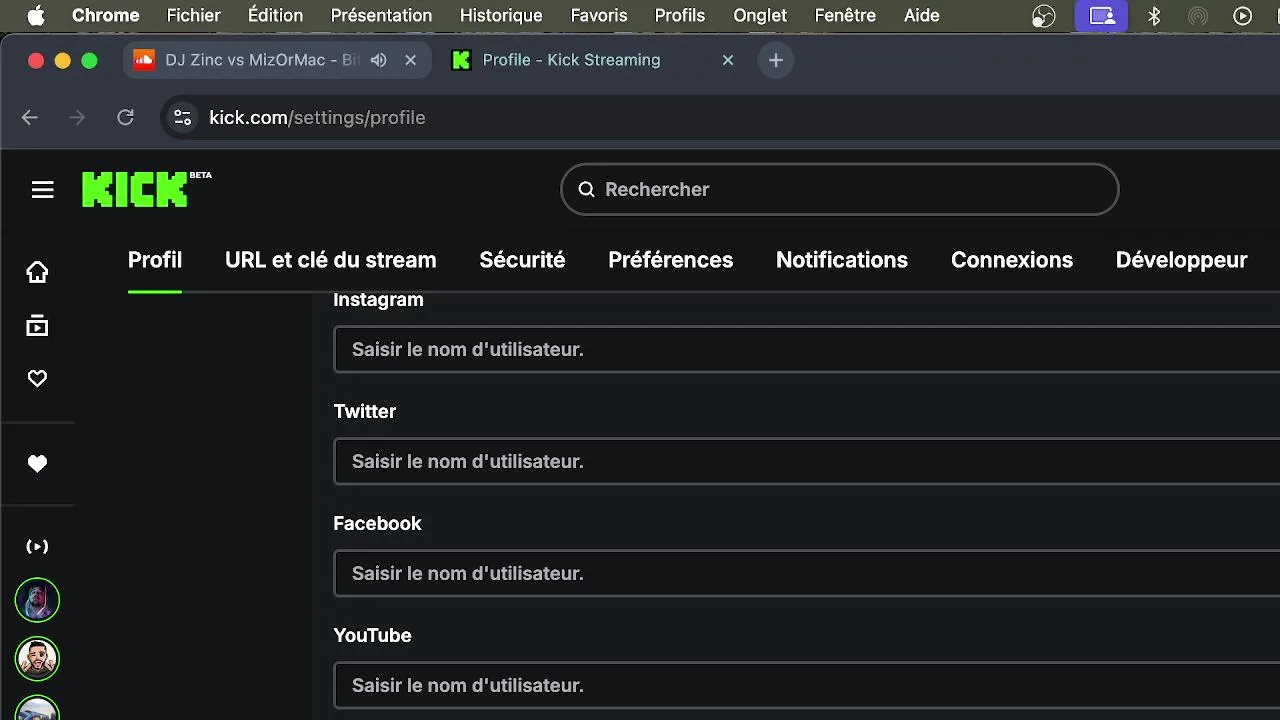Click the Instagram field label
The width and height of the screenshot is (1280, 720).
378,300
